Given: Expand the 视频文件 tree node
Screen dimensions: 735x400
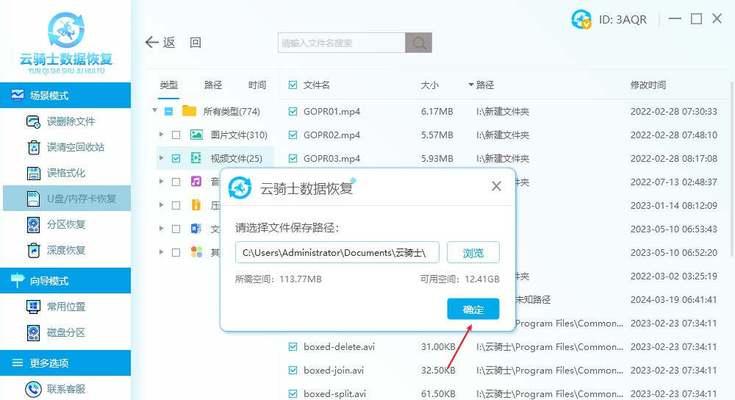Looking at the screenshot, I should pyautogui.click(x=161, y=158).
